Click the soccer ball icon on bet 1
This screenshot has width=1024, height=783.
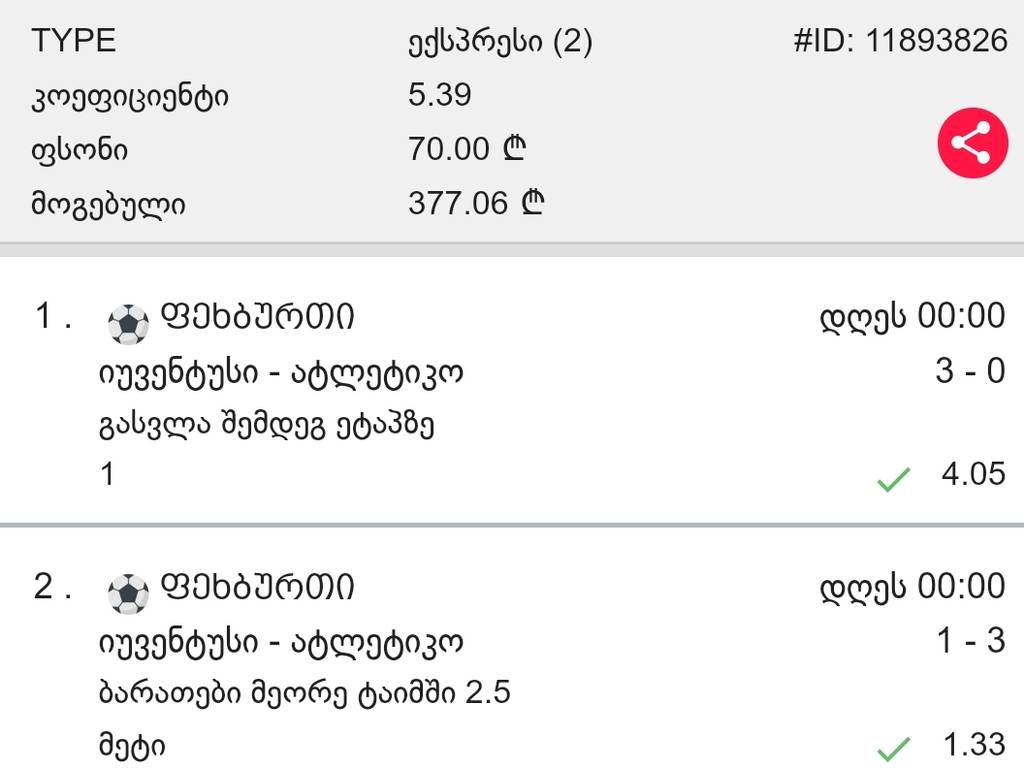point(127,322)
